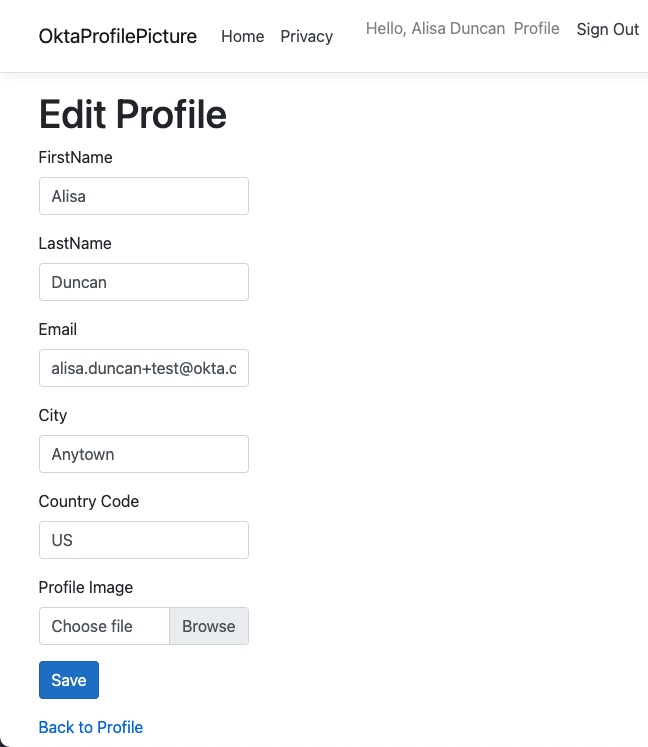The height and width of the screenshot is (747, 648).
Task: Click the Hello, Alisa Duncan greeting
Action: tap(435, 29)
